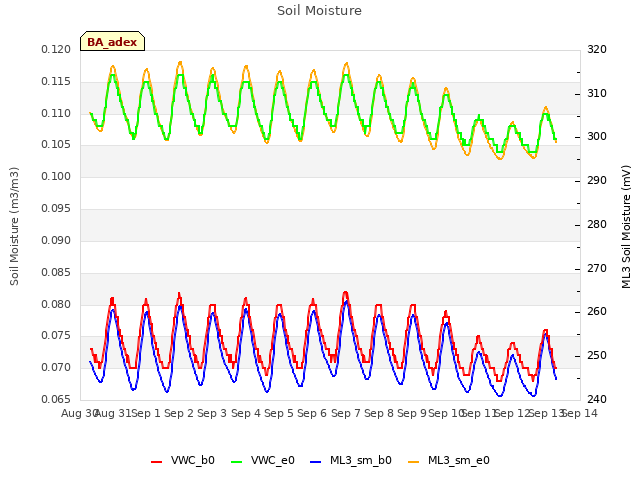The height and width of the screenshot is (480, 640).
Task: Click the 320 right axis tick label
Action: [597, 50]
